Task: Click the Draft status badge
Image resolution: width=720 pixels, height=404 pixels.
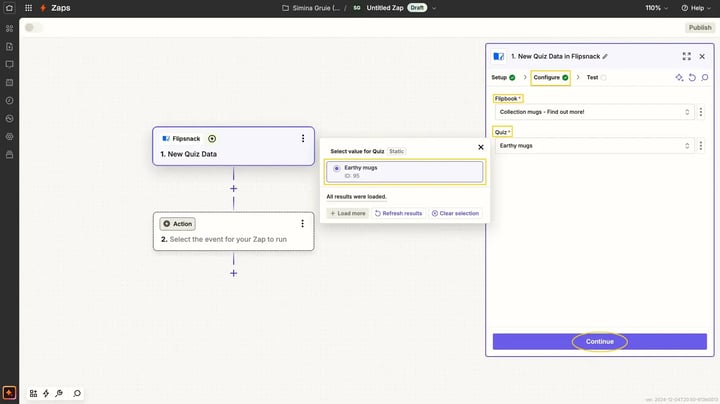Action: pyautogui.click(x=417, y=8)
